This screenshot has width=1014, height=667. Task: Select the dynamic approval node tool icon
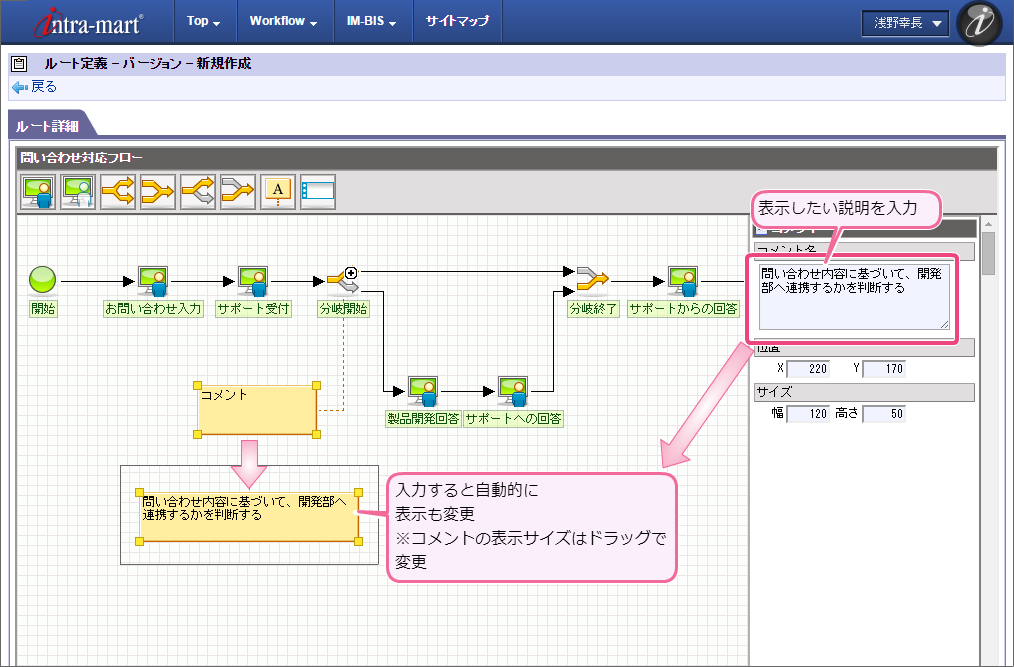78,191
